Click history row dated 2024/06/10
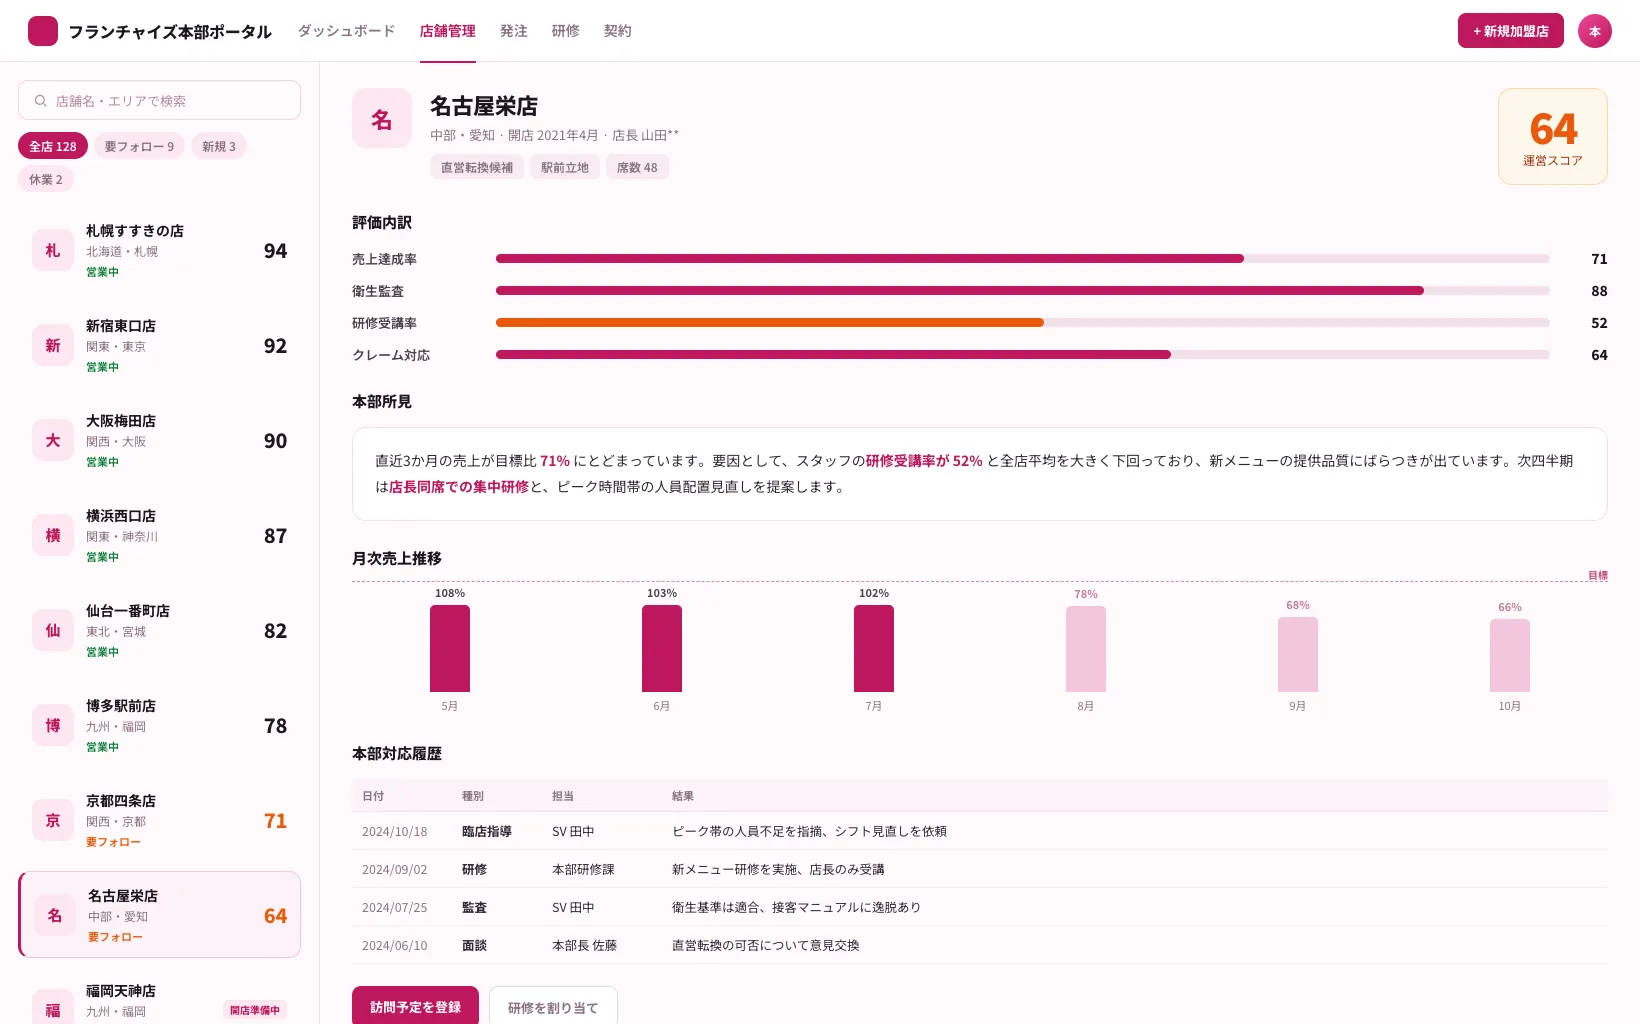The width and height of the screenshot is (1640, 1024). pos(980,945)
